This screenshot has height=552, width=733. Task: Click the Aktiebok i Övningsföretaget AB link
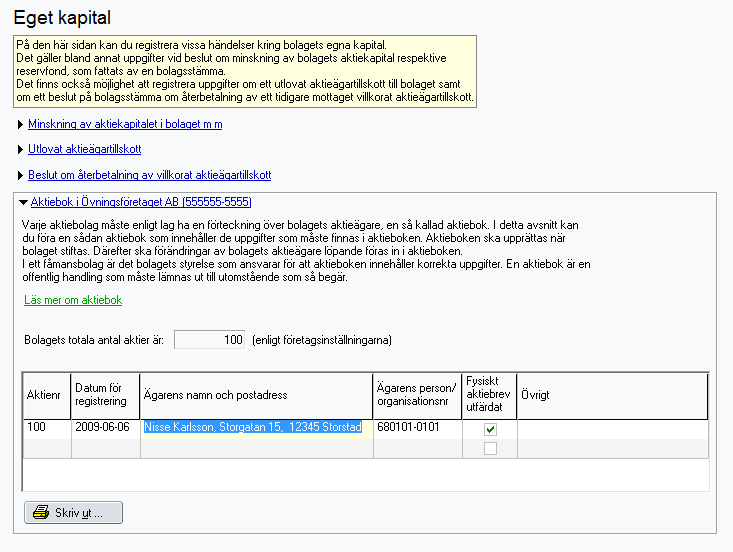141,202
